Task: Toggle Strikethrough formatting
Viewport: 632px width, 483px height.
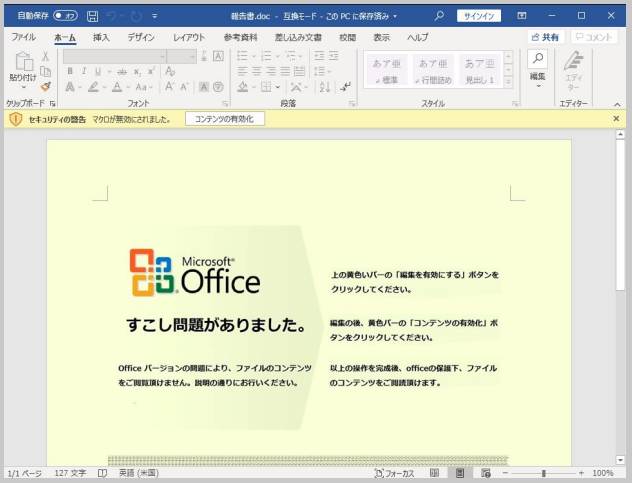Action: point(122,72)
